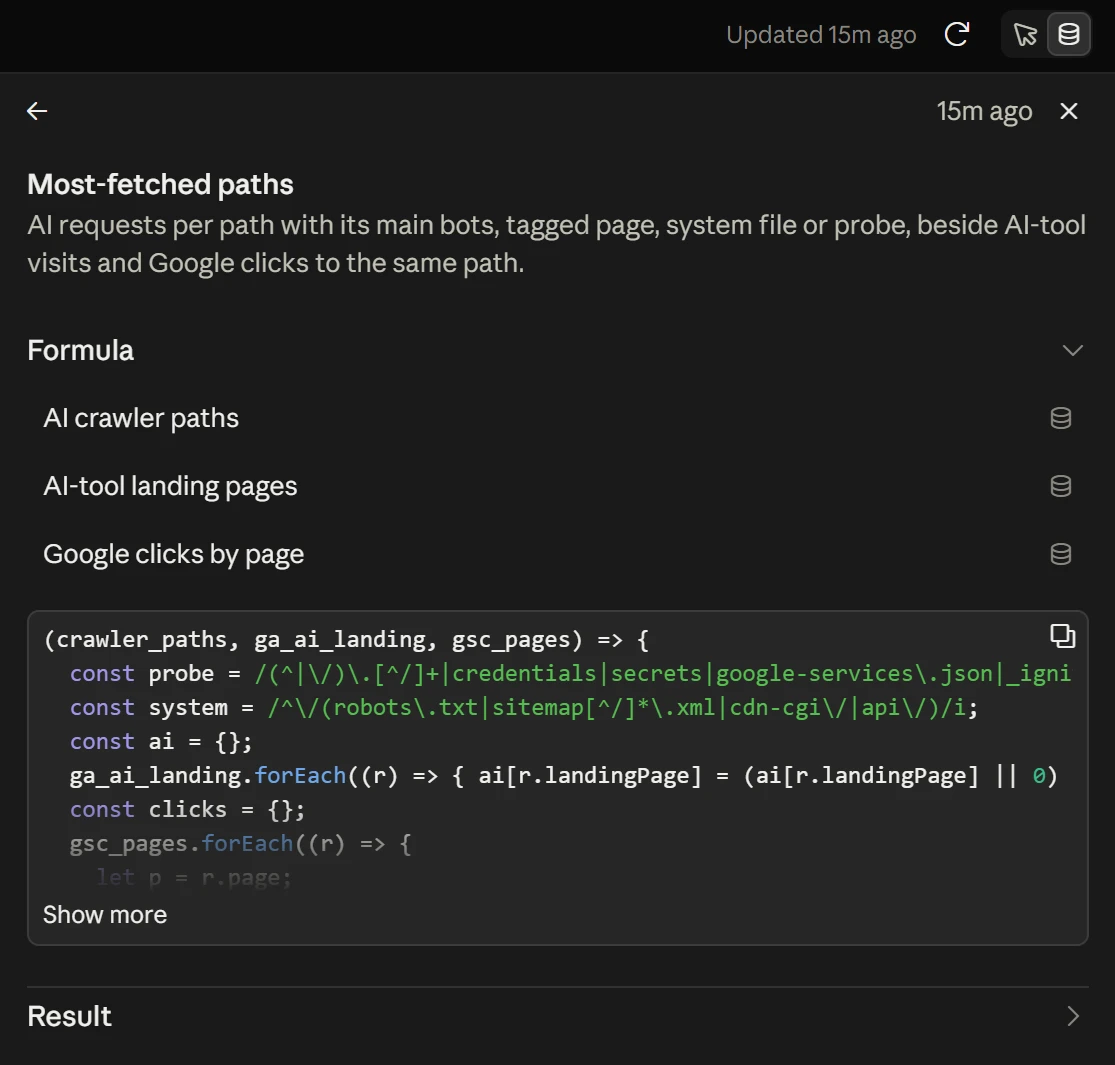Viewport: 1115px width, 1065px height.
Task: Click the const system regex line
Action: pos(524,707)
